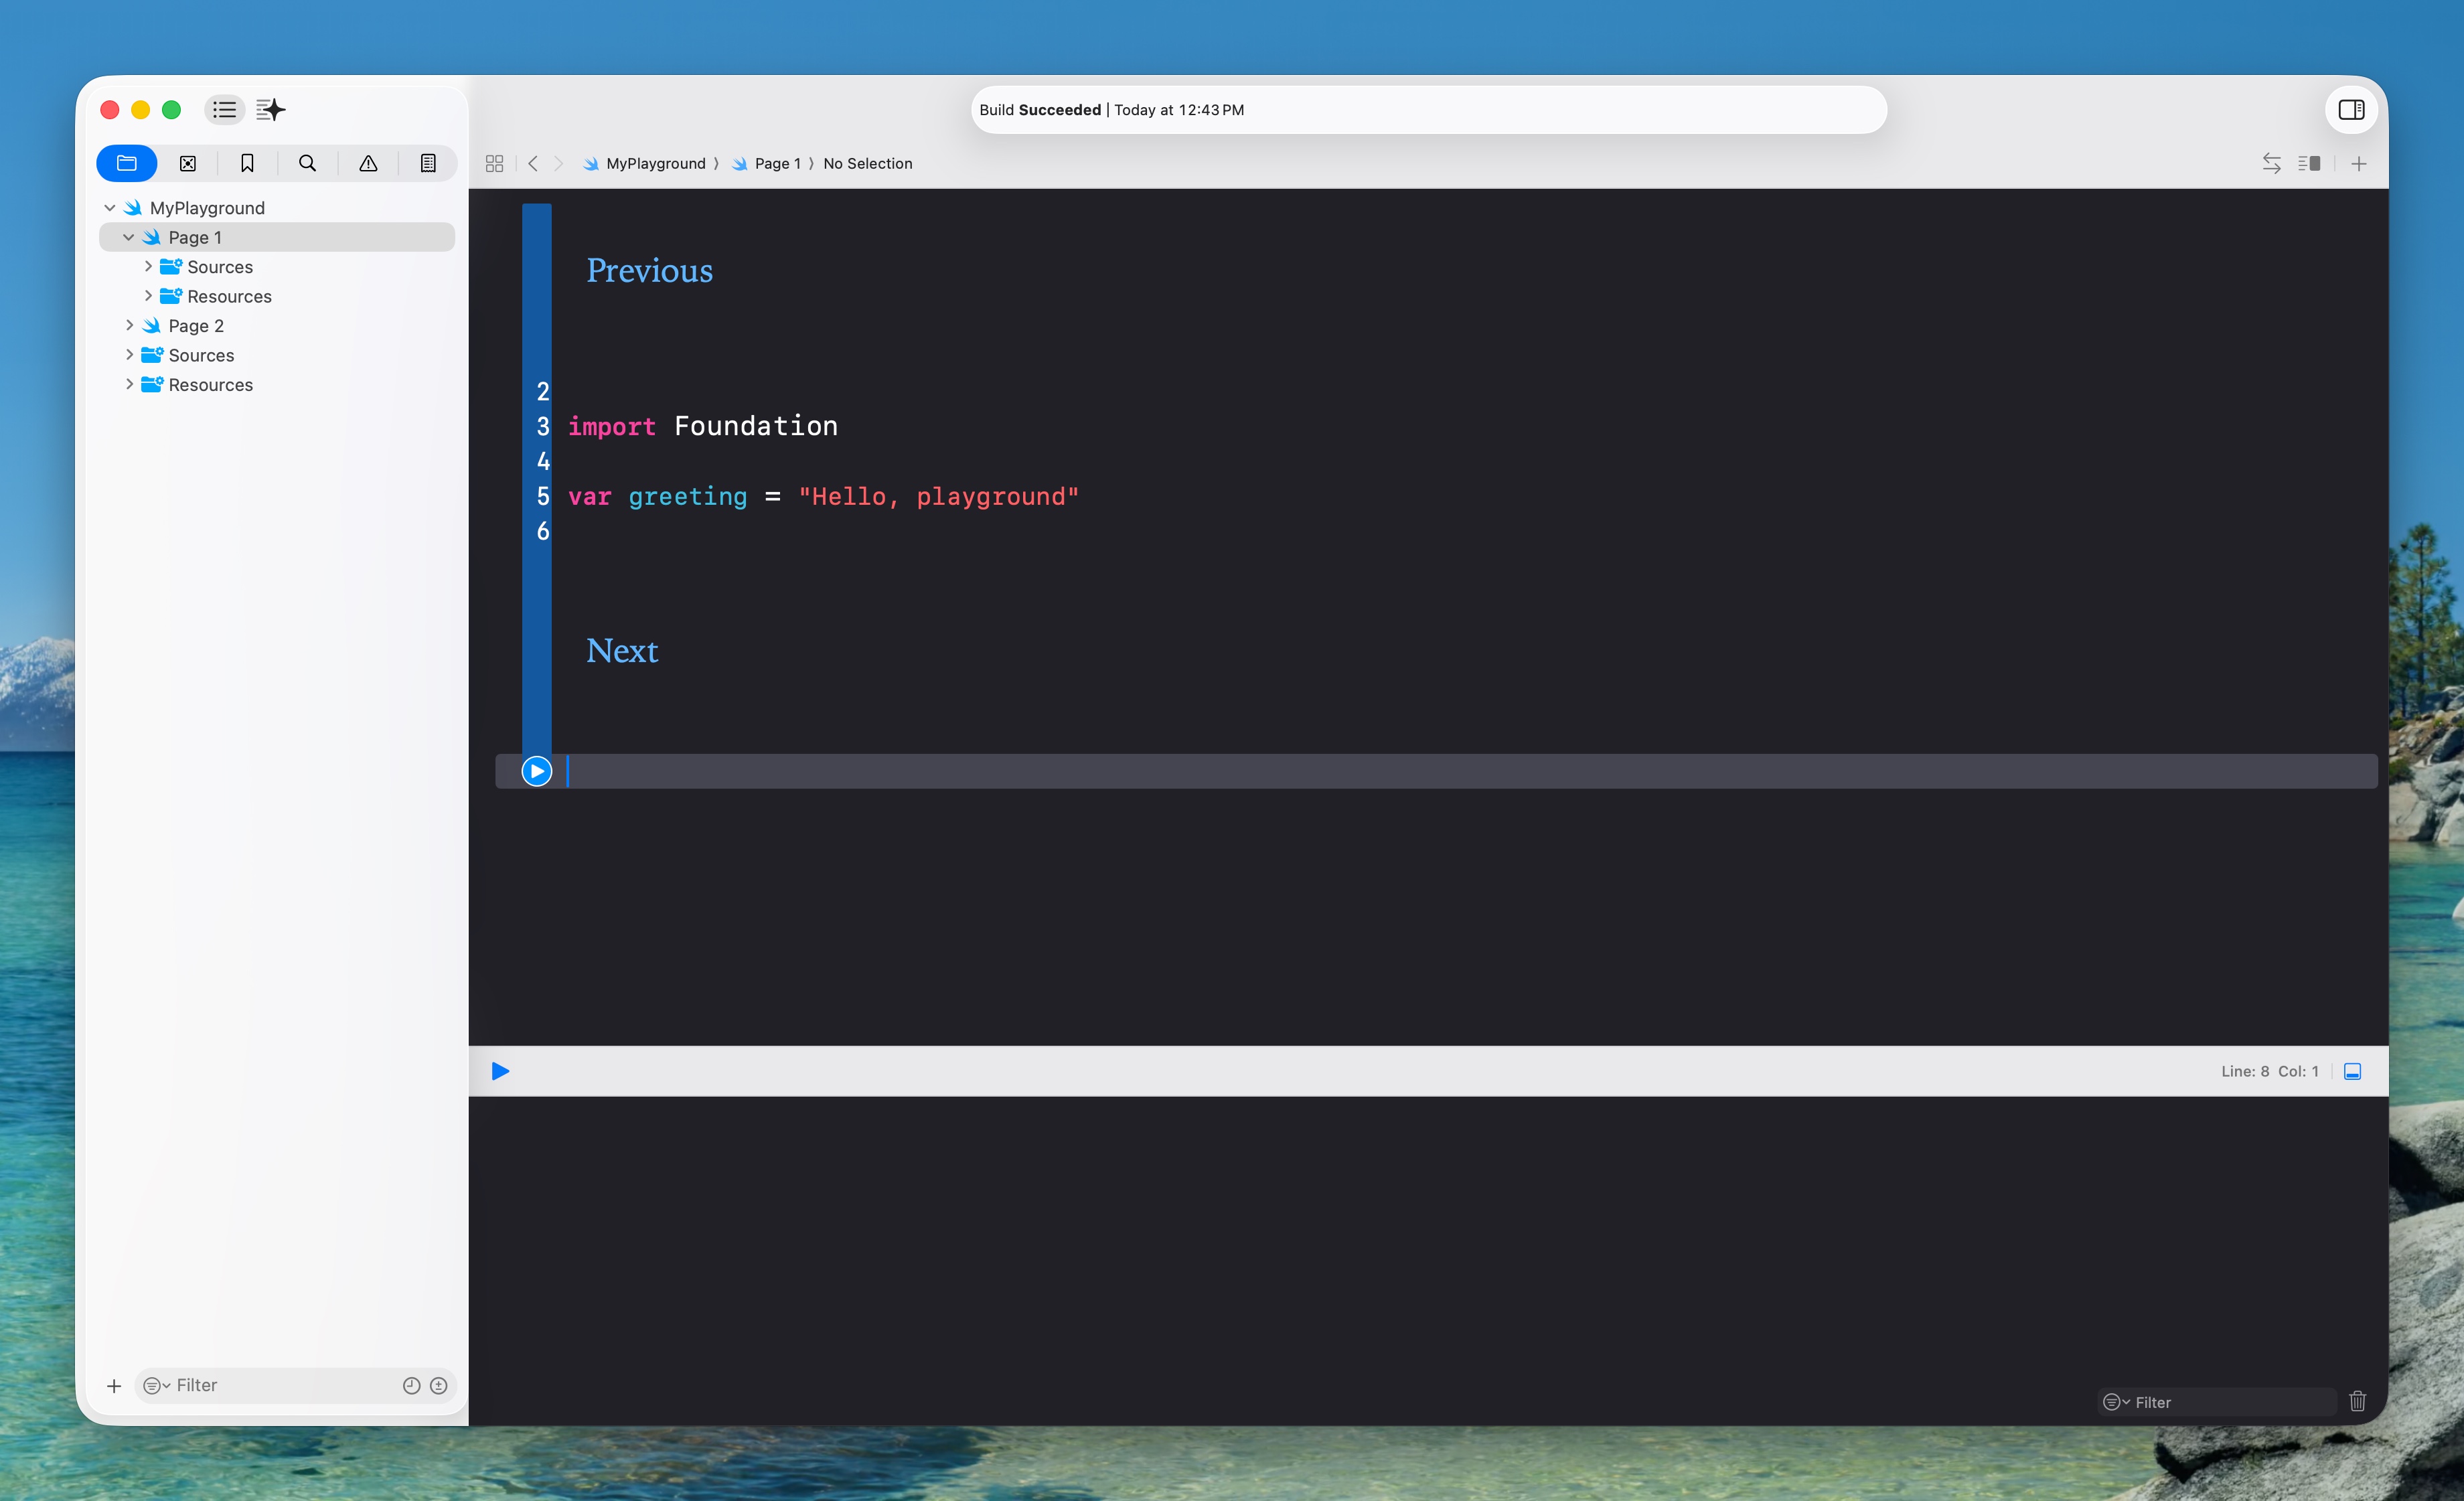Click the Build Succeeded status bar
The width and height of the screenshot is (2464, 1501).
coord(1429,110)
